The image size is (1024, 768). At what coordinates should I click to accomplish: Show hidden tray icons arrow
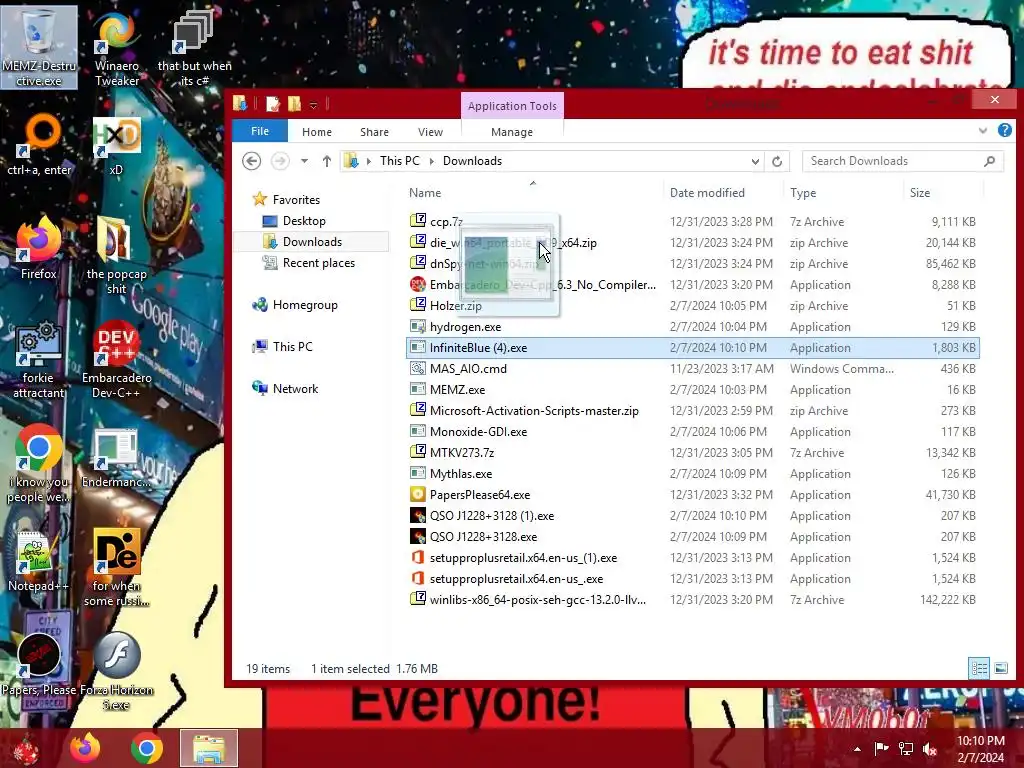tap(857, 749)
